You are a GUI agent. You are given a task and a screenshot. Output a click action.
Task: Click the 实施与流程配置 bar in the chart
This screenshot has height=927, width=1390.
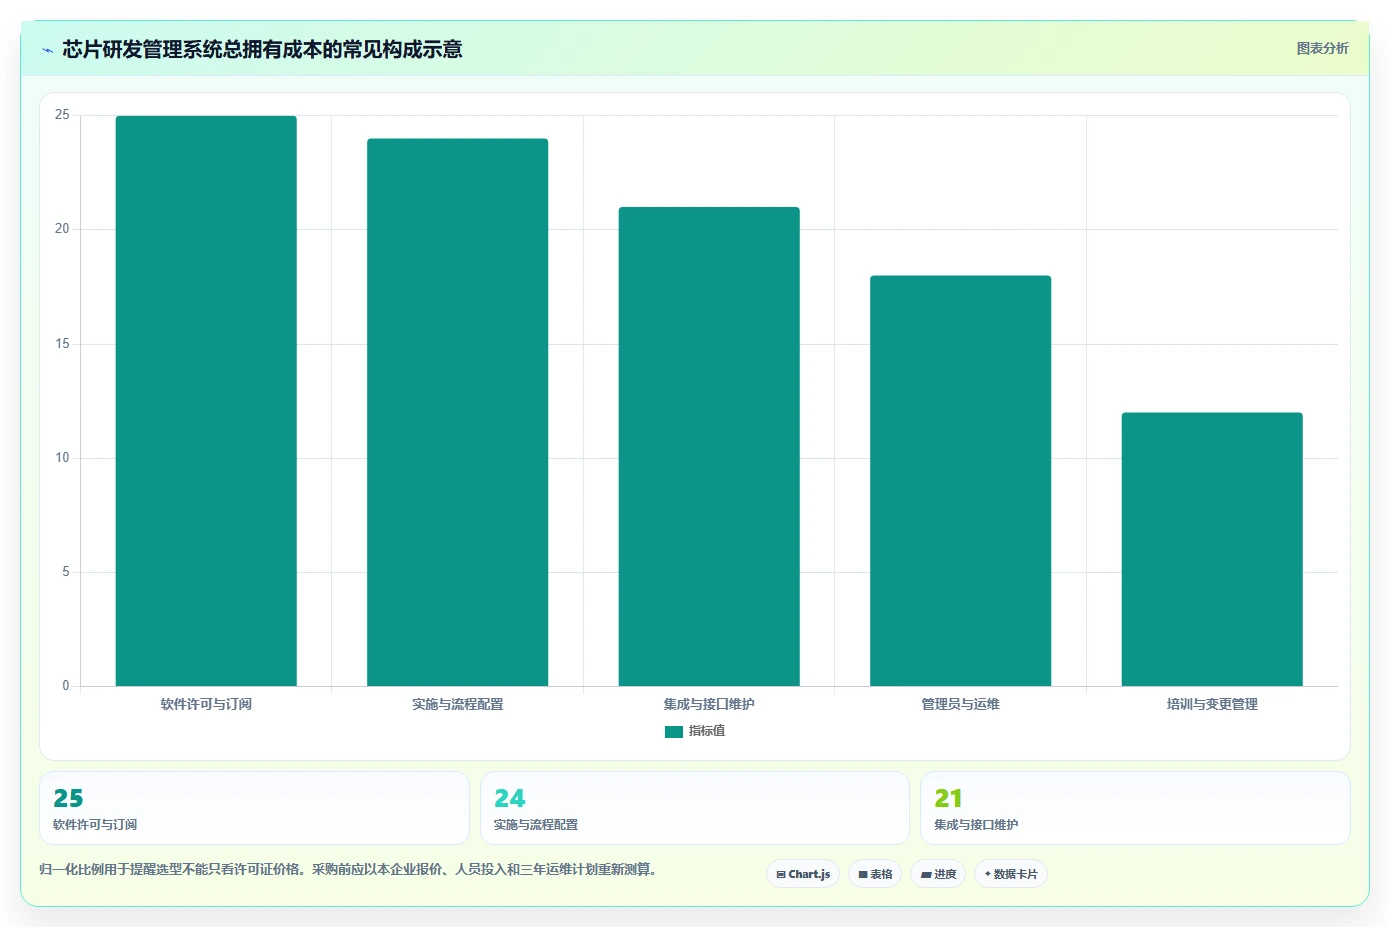458,412
